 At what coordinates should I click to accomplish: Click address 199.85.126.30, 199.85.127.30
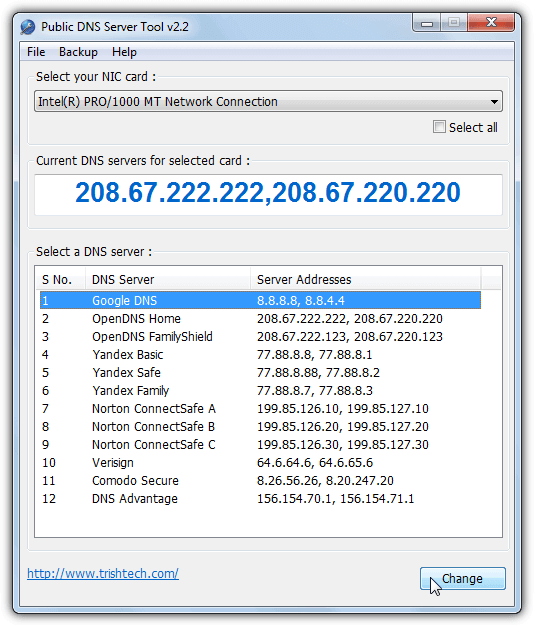point(343,444)
